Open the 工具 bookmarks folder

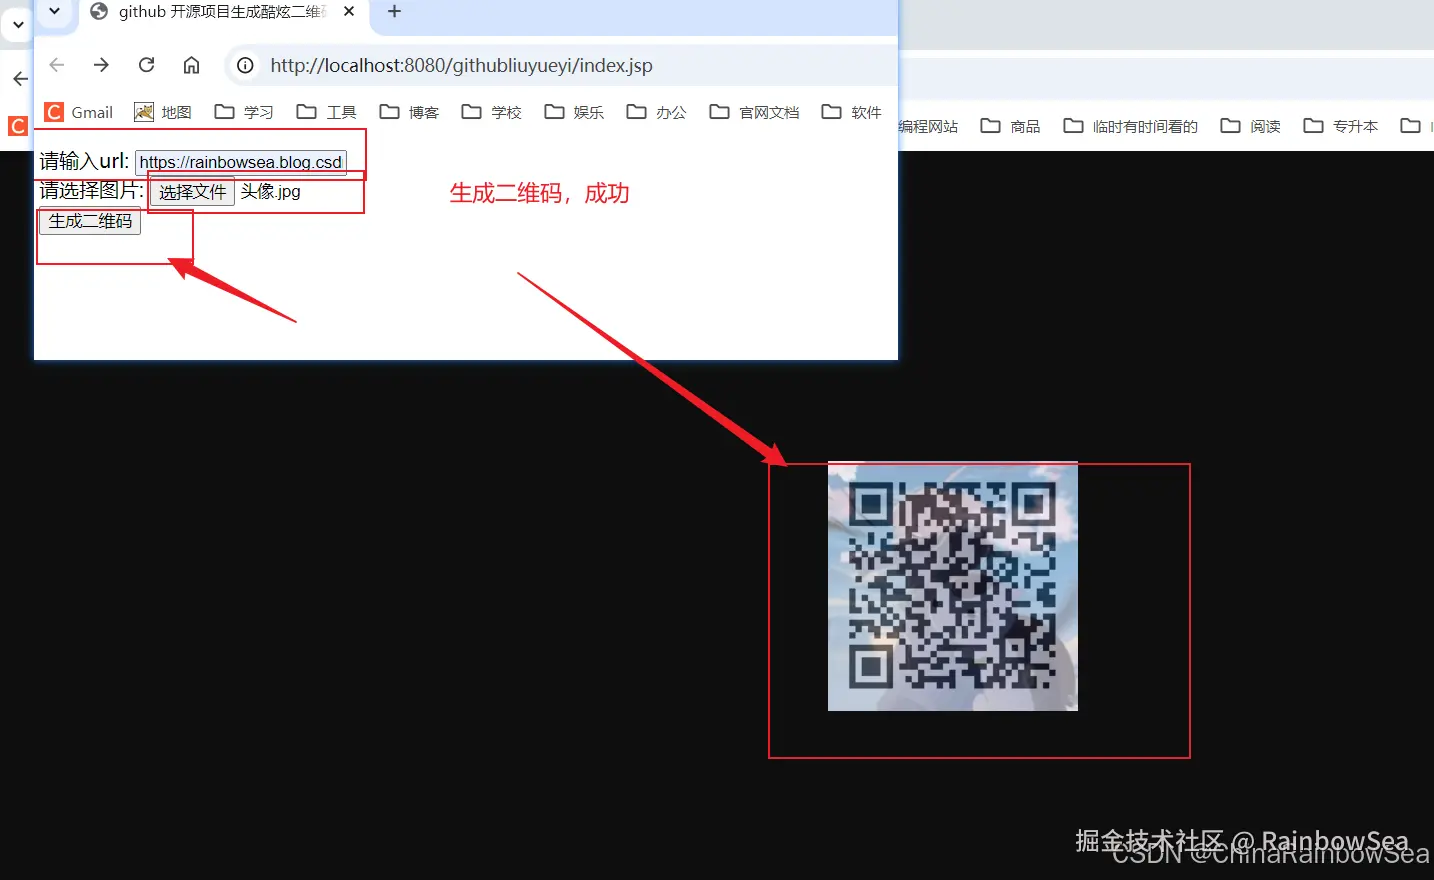point(327,112)
